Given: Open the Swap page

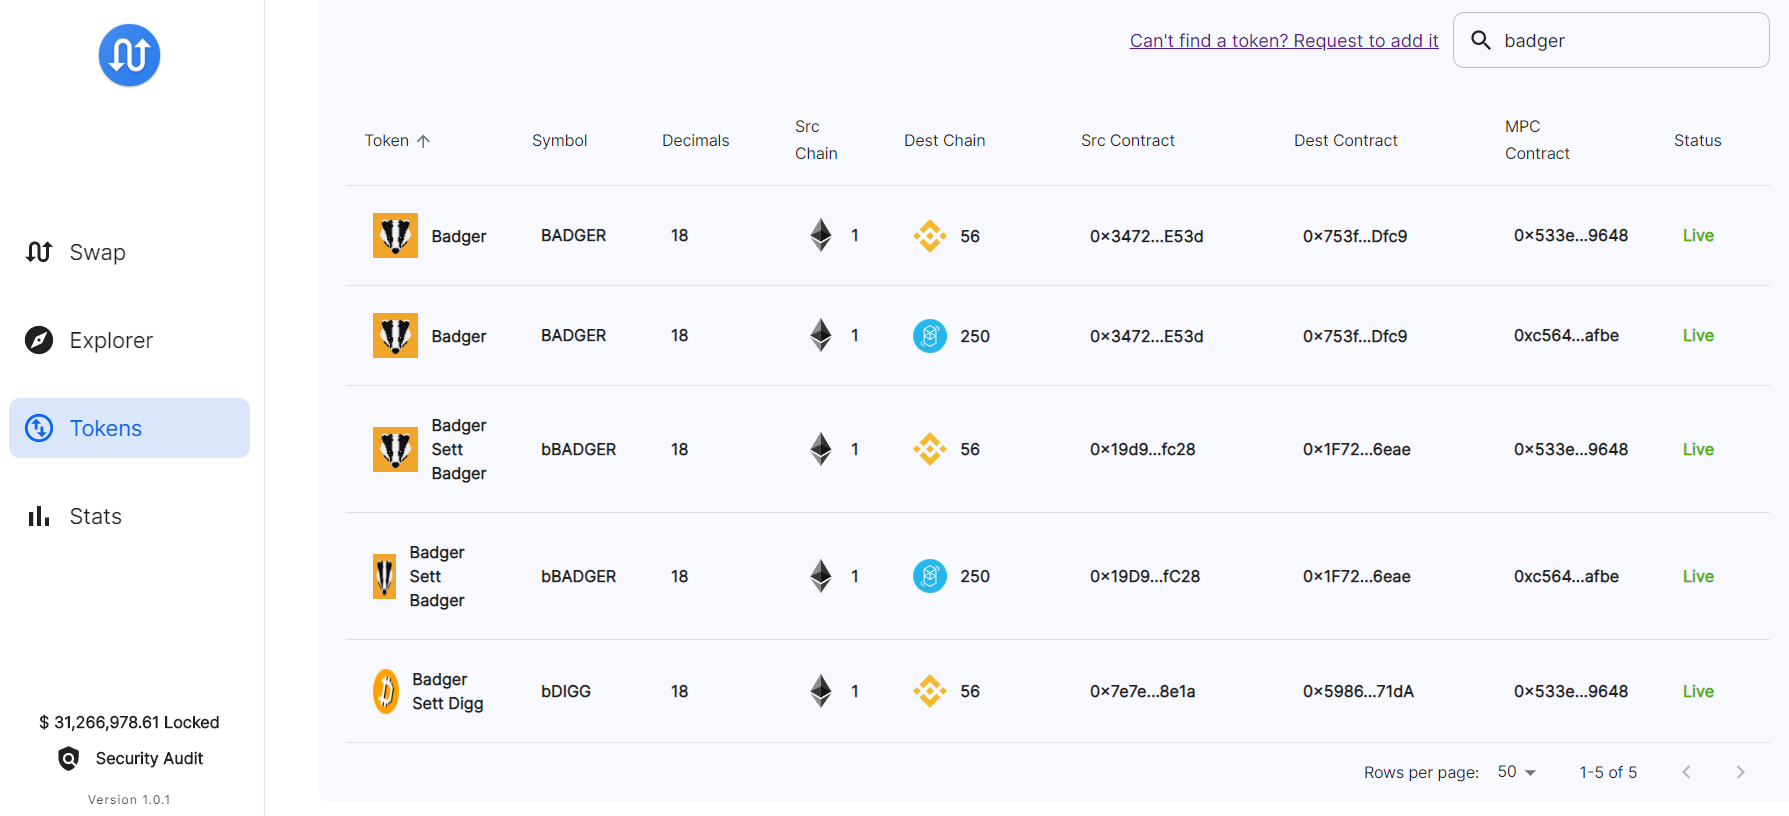Looking at the screenshot, I should [x=129, y=252].
